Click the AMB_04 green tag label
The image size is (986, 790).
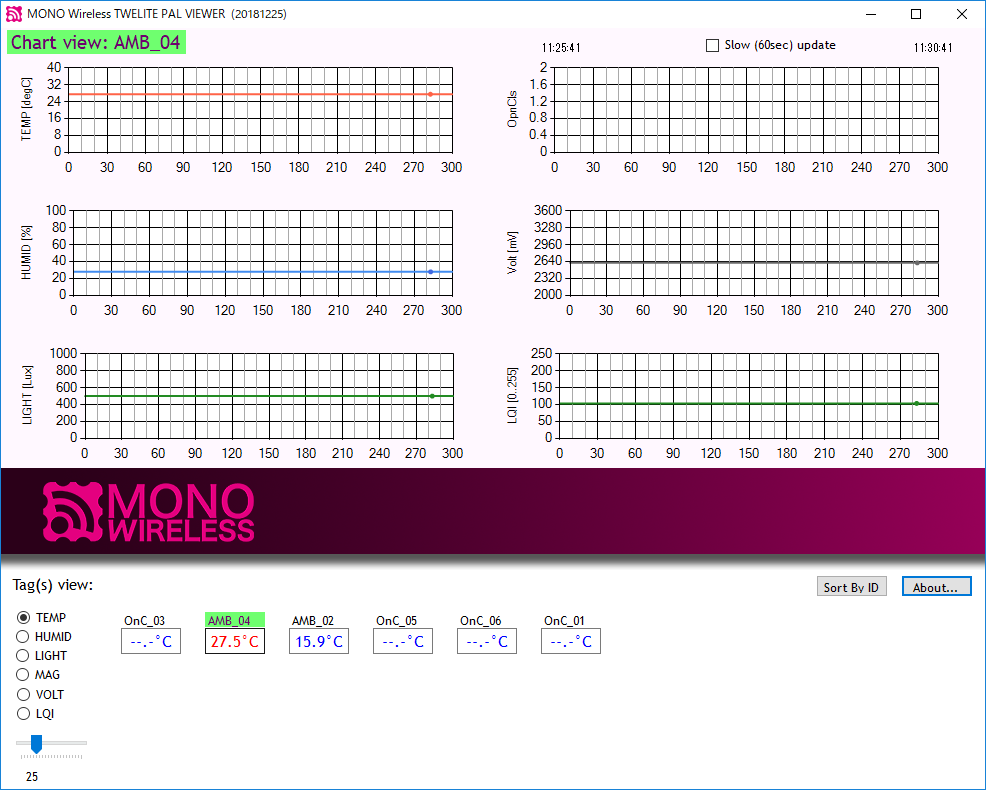coord(235,620)
